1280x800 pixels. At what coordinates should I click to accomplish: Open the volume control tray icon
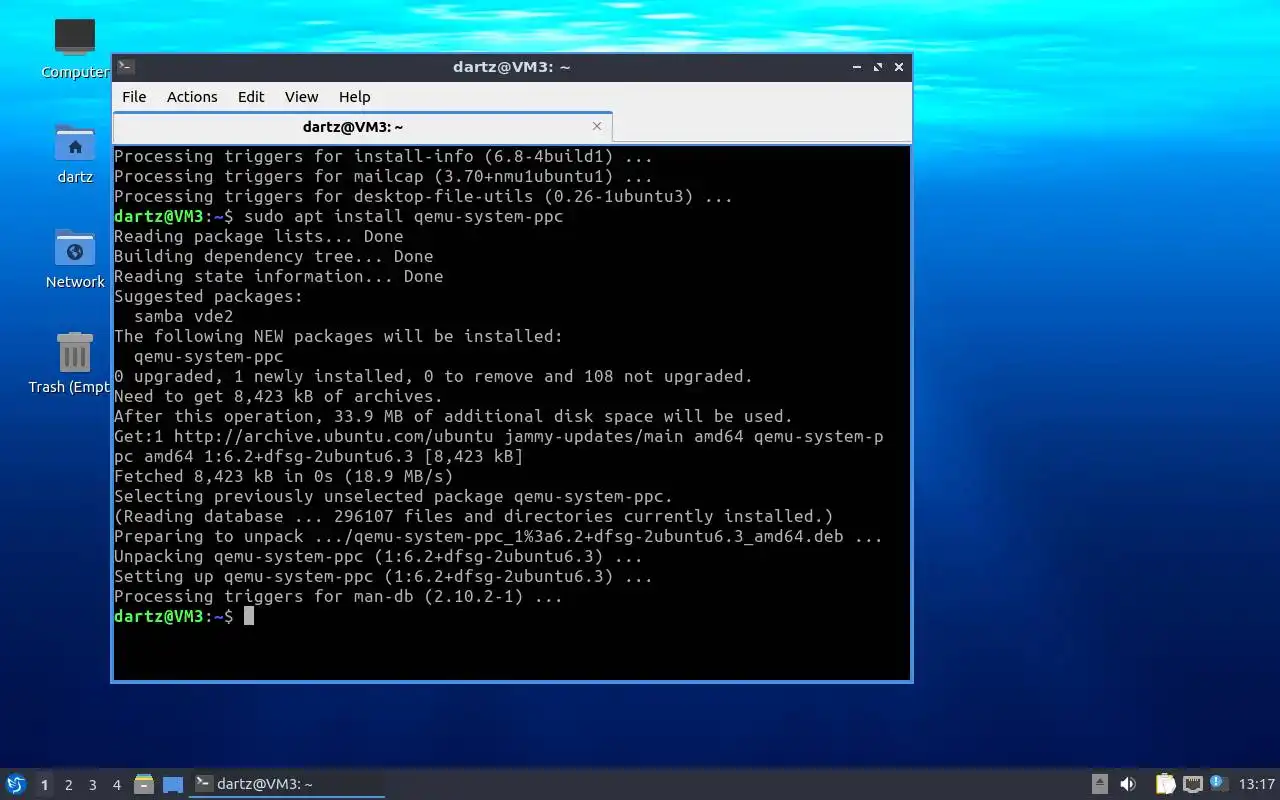coord(1128,784)
